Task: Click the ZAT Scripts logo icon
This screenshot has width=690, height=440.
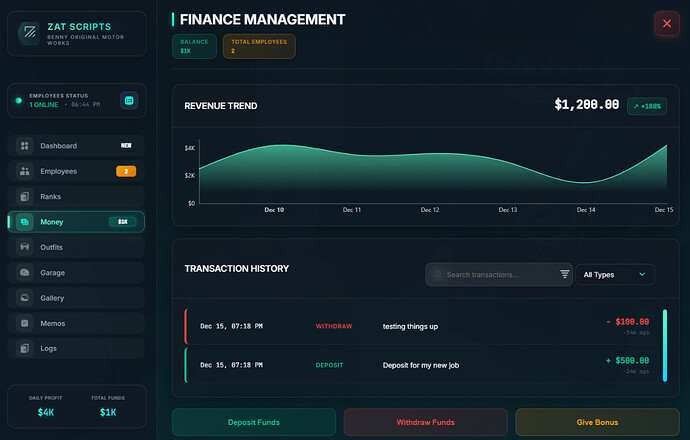Action: [29, 32]
